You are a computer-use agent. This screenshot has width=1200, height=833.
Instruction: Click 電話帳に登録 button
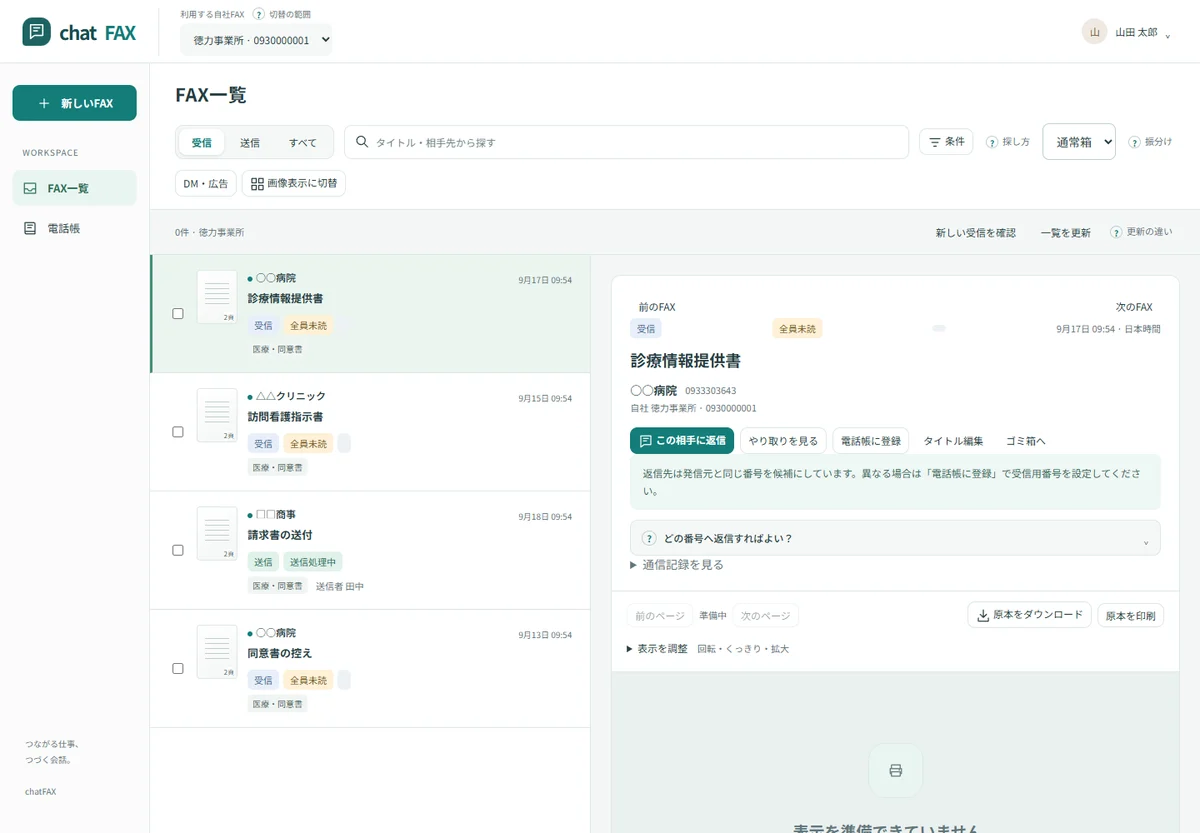(871, 441)
